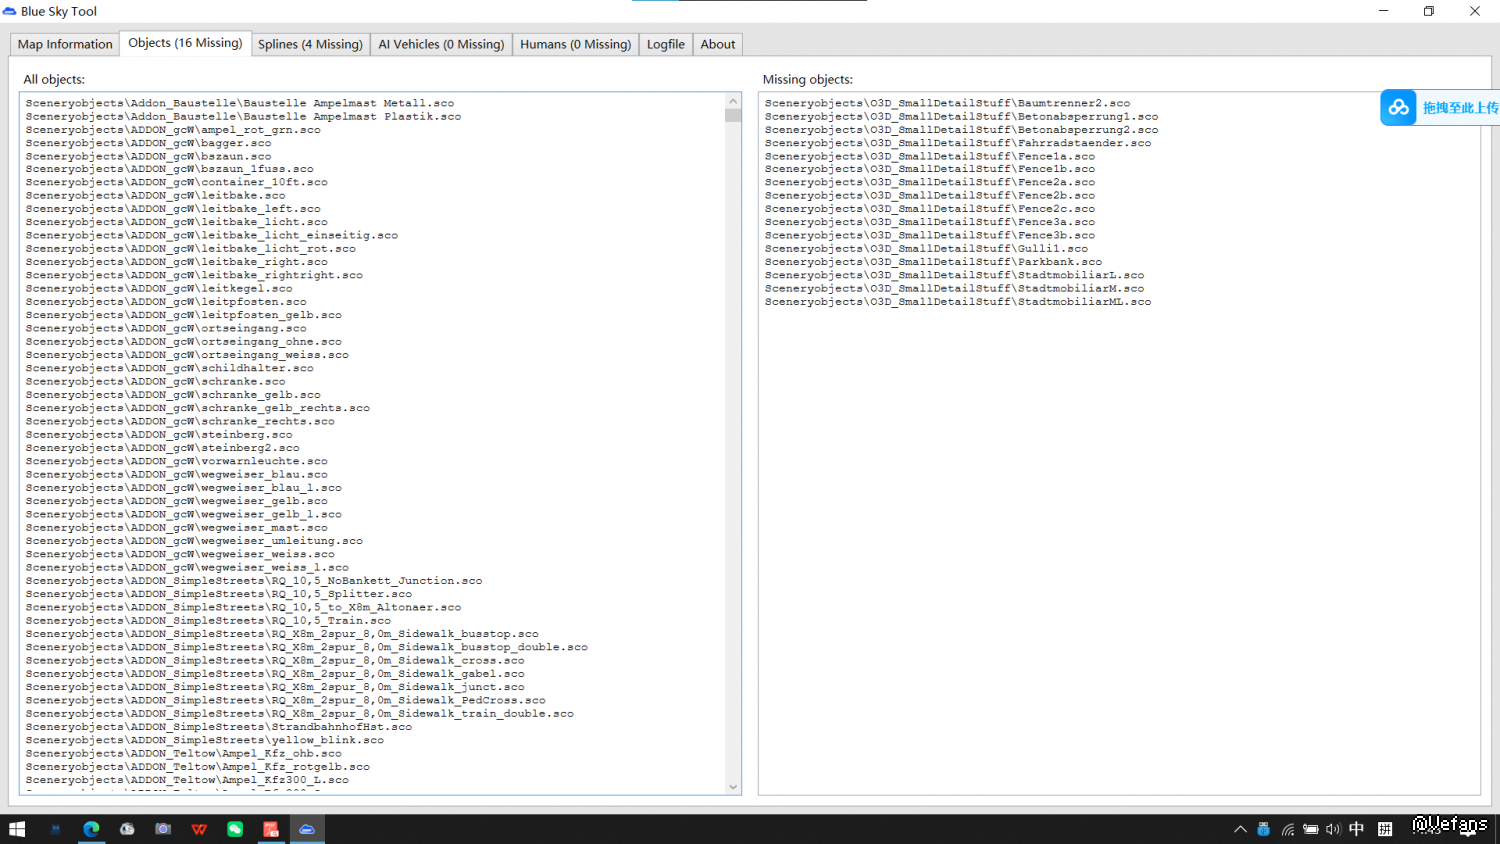Open the Logfile tab
The image size is (1500, 844).
(665, 44)
